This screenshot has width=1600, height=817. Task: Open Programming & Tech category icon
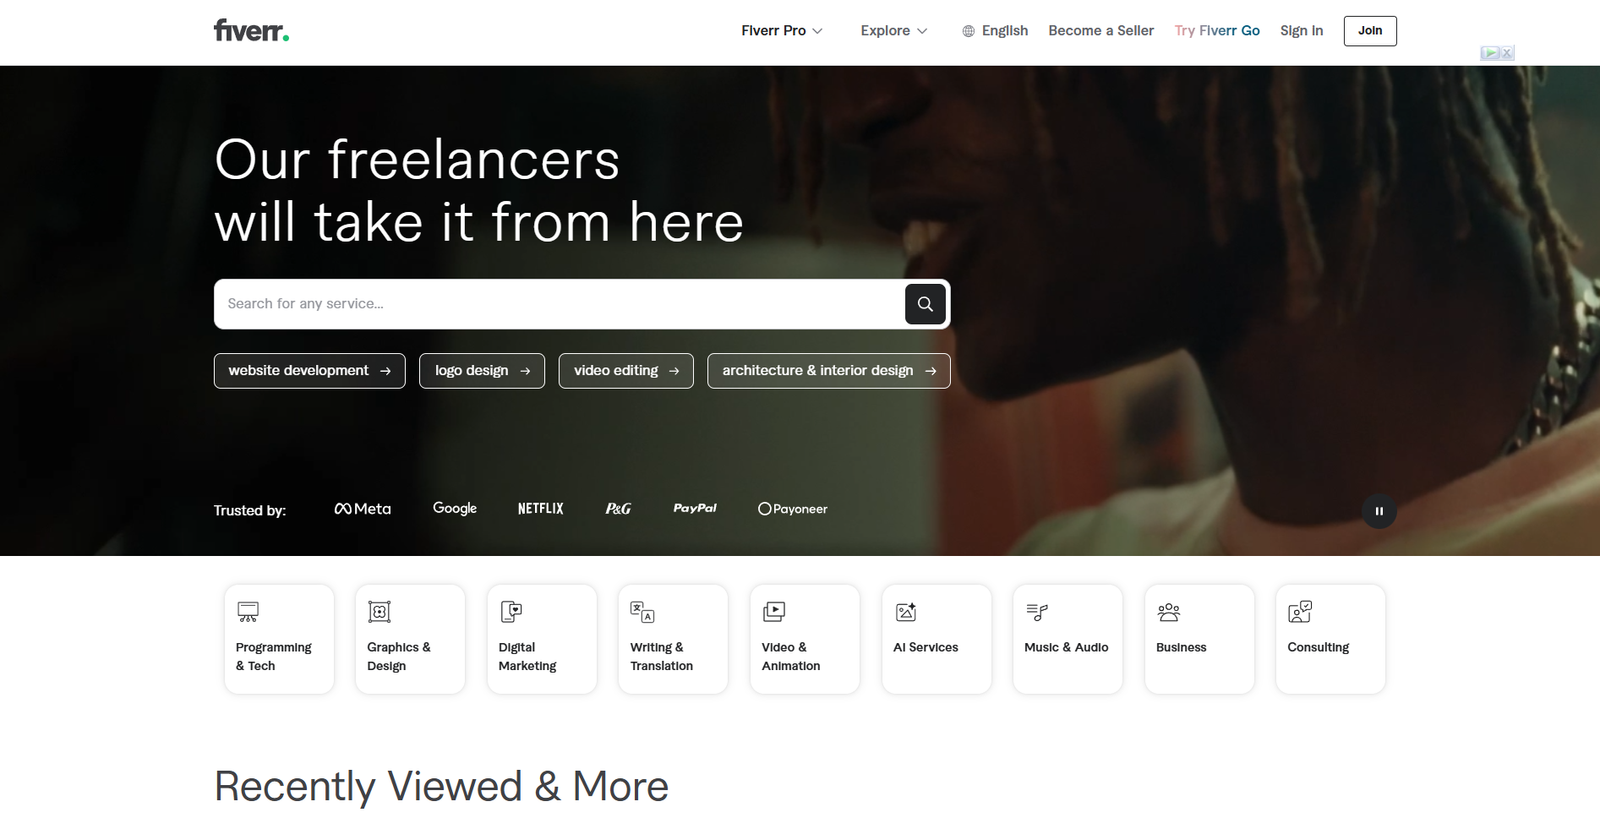[248, 612]
